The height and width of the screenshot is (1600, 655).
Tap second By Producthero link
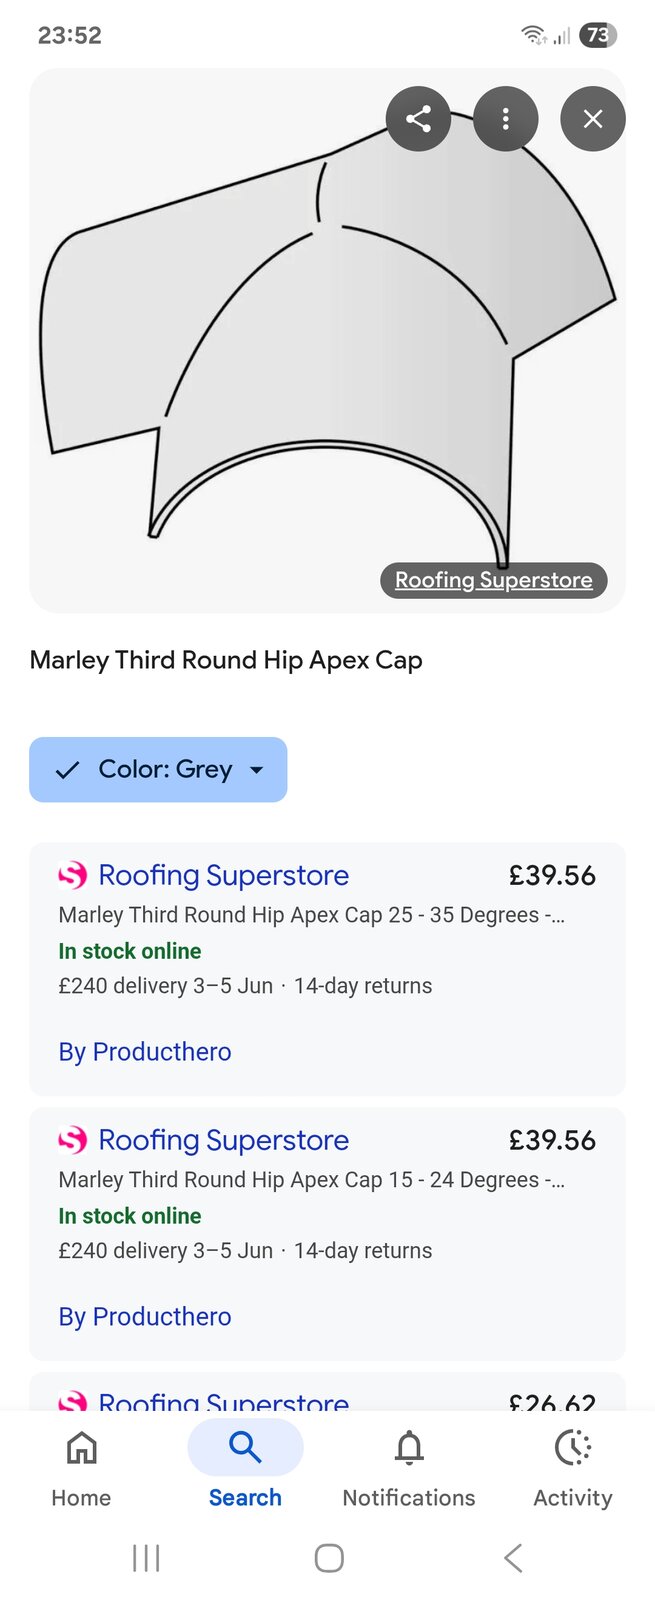pyautogui.click(x=145, y=1317)
